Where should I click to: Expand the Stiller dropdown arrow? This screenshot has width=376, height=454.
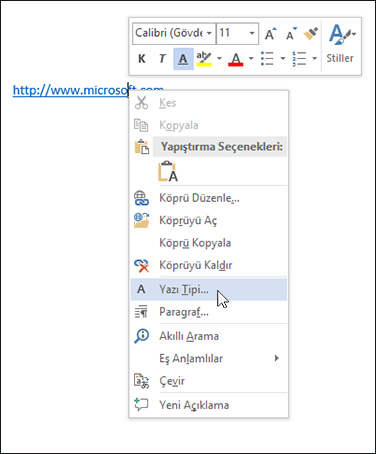click(354, 34)
